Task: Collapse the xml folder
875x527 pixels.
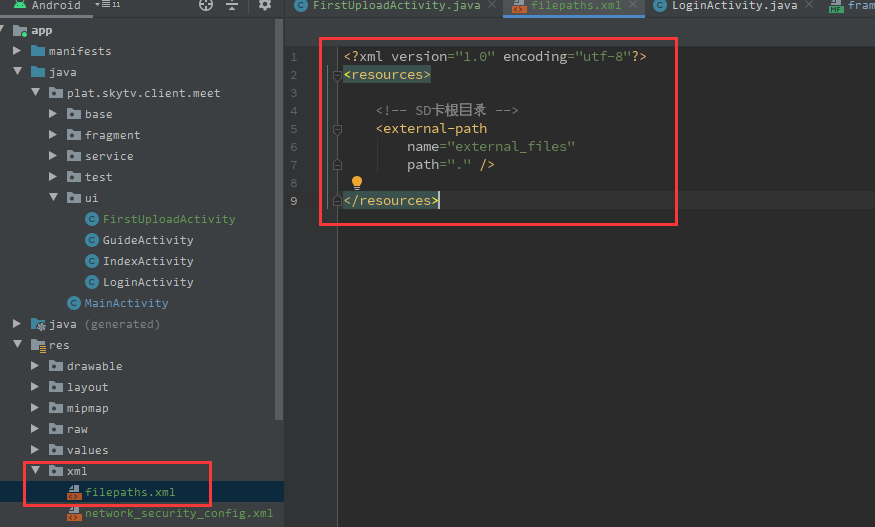Action: point(36,470)
